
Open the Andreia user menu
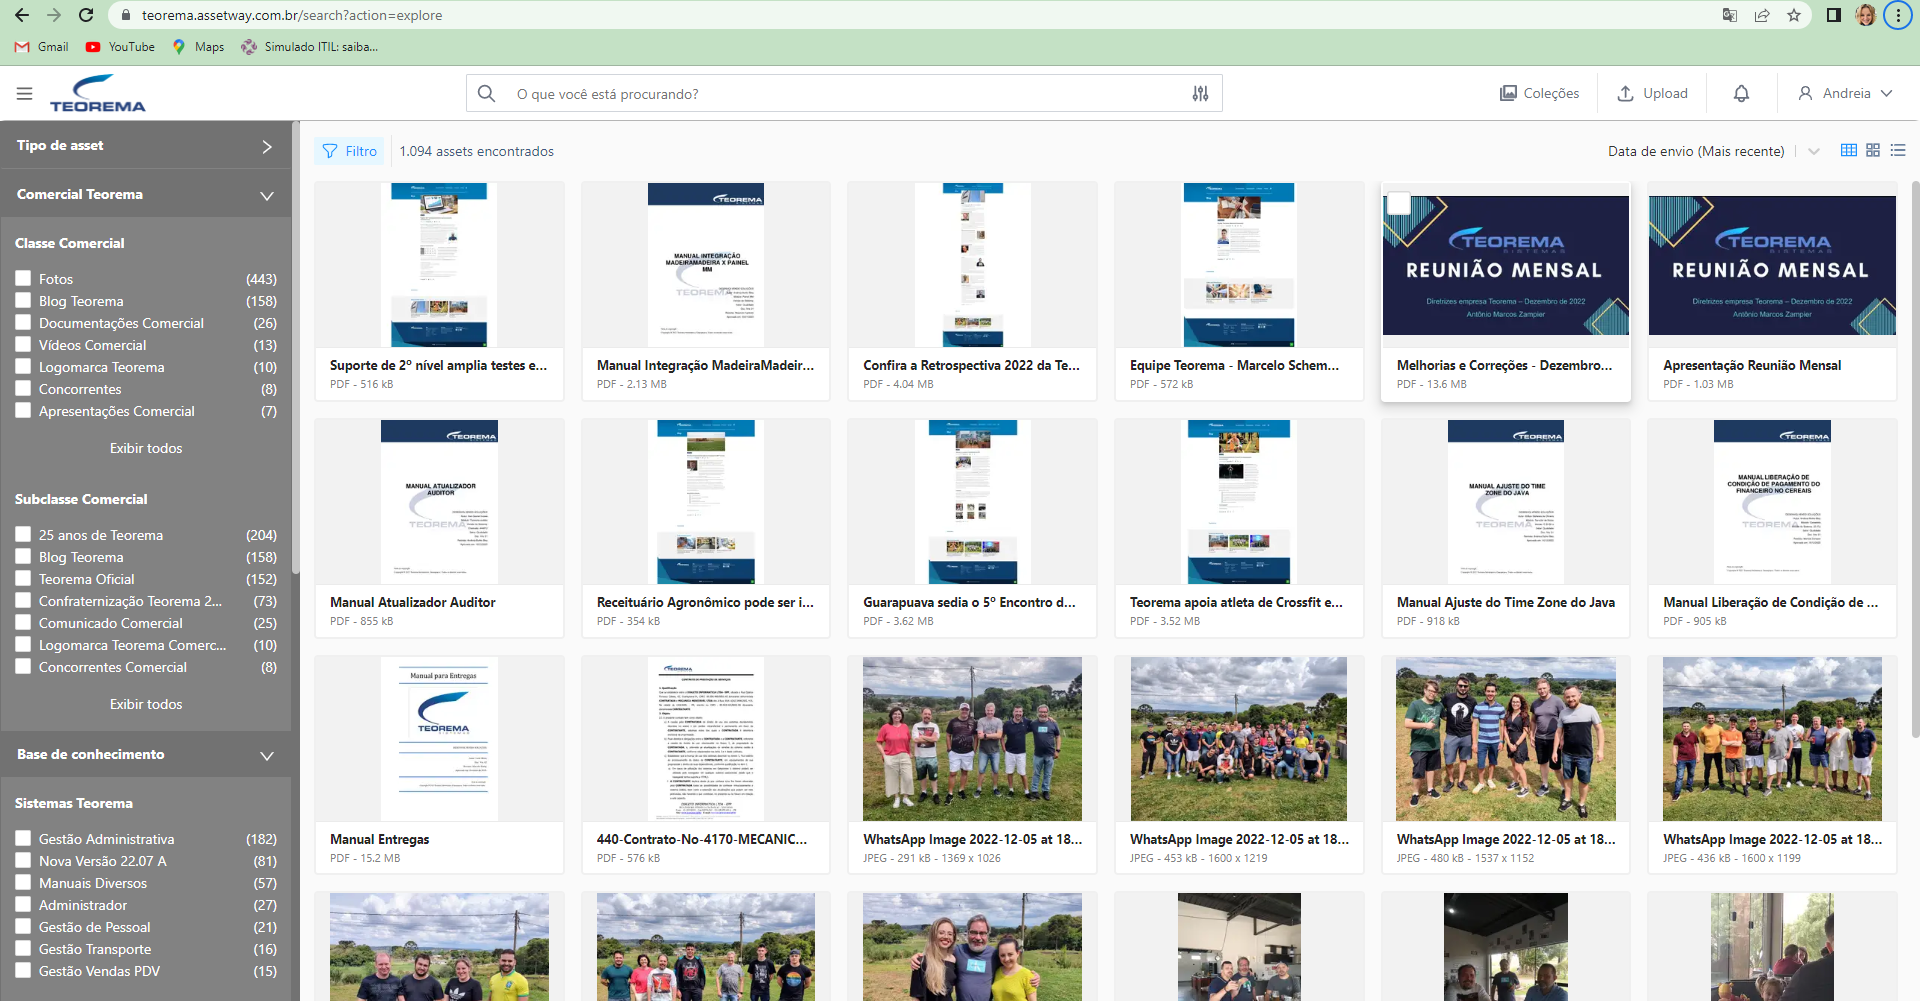point(1845,93)
